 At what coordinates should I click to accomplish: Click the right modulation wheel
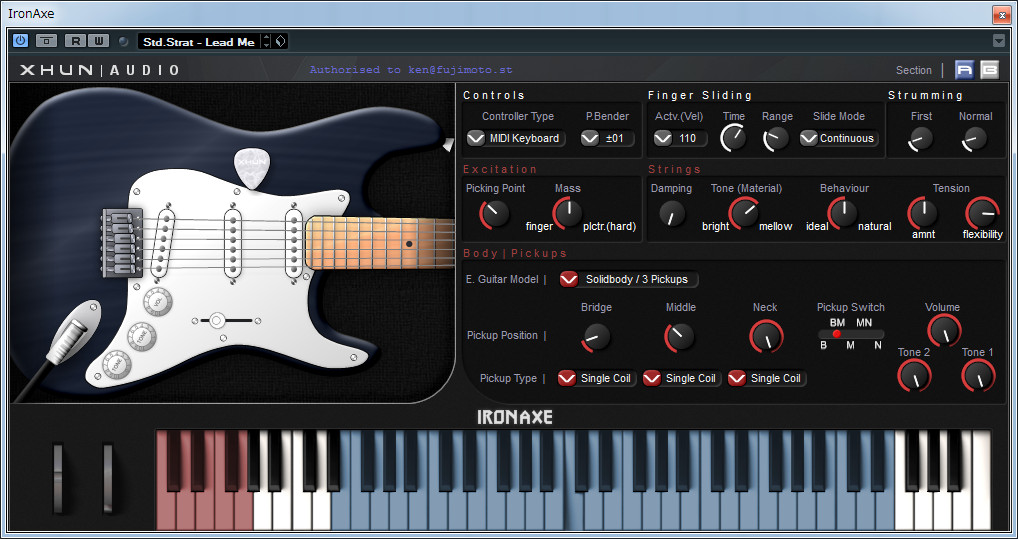coord(108,477)
